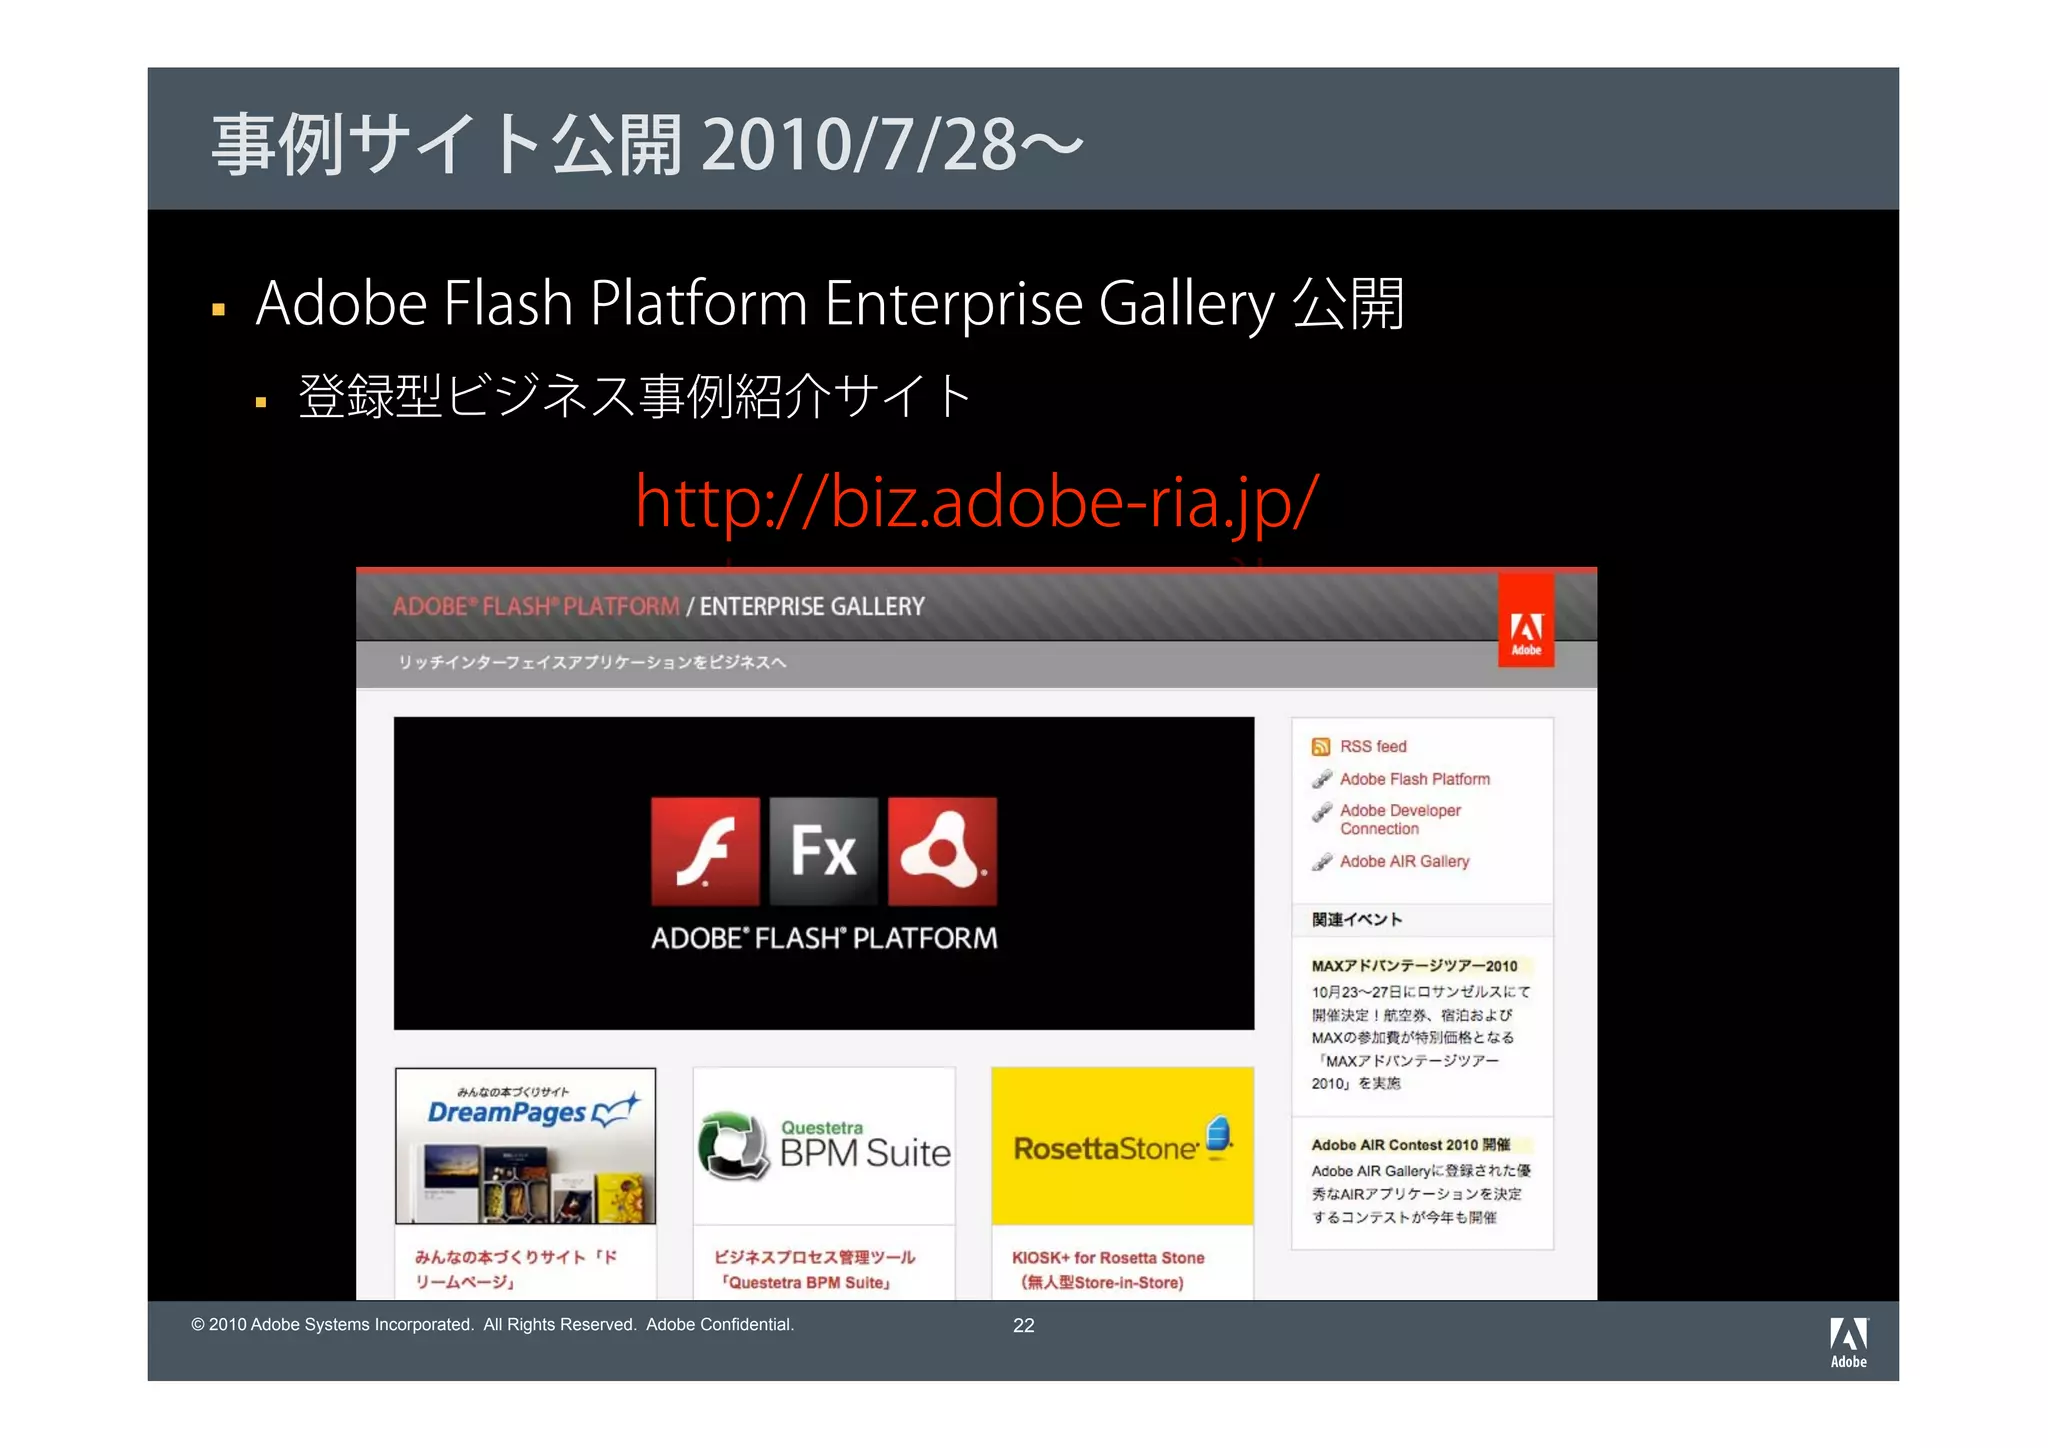This screenshot has height=1448, width=2048.
Task: Click the Flash Player 'f' icon
Action: coord(705,851)
